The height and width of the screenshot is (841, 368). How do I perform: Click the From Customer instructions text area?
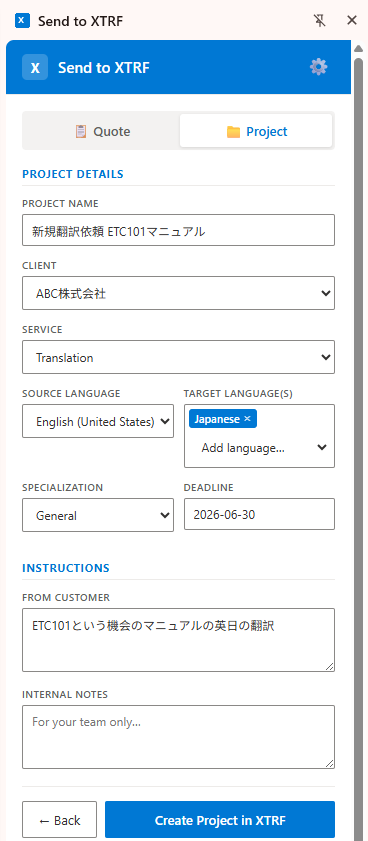point(178,639)
